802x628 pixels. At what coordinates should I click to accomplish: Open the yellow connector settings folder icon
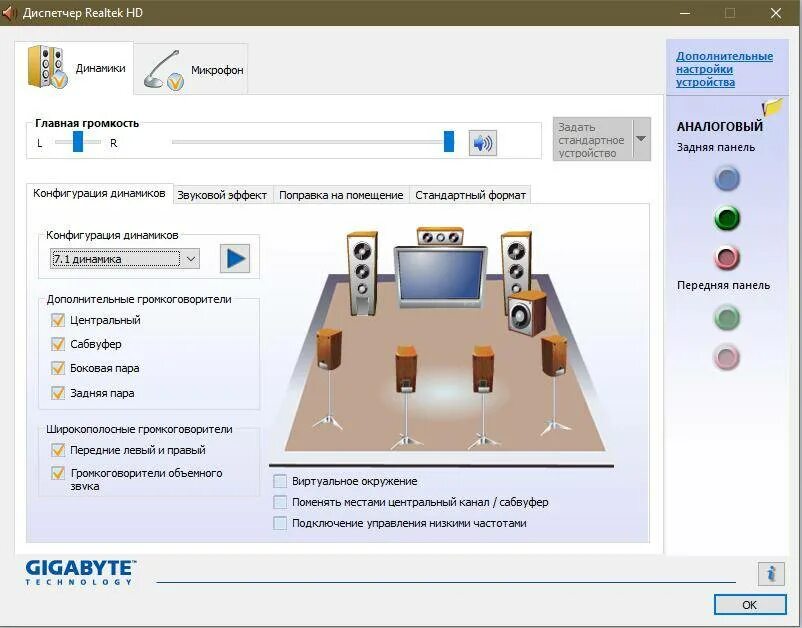click(x=772, y=106)
